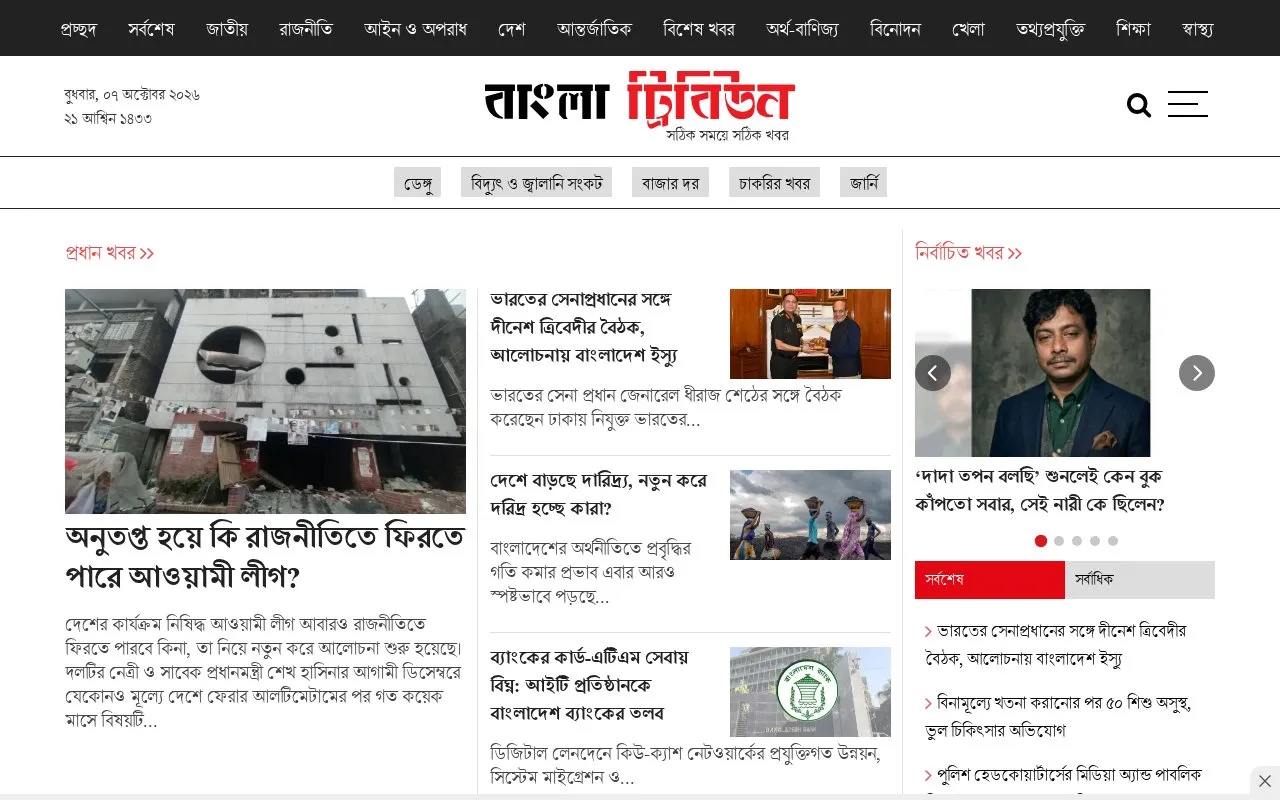Open the search magnifier icon
Viewport: 1280px width, 800px height.
[1138, 105]
